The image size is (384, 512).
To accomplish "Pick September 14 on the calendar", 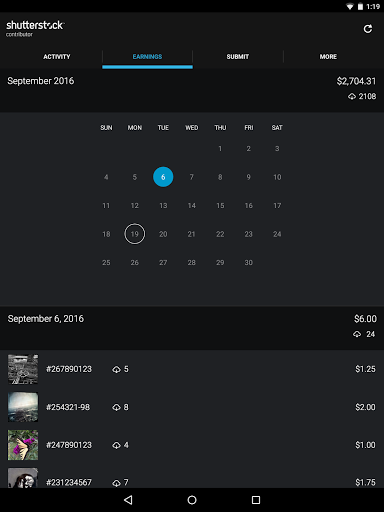I will [x=192, y=206].
